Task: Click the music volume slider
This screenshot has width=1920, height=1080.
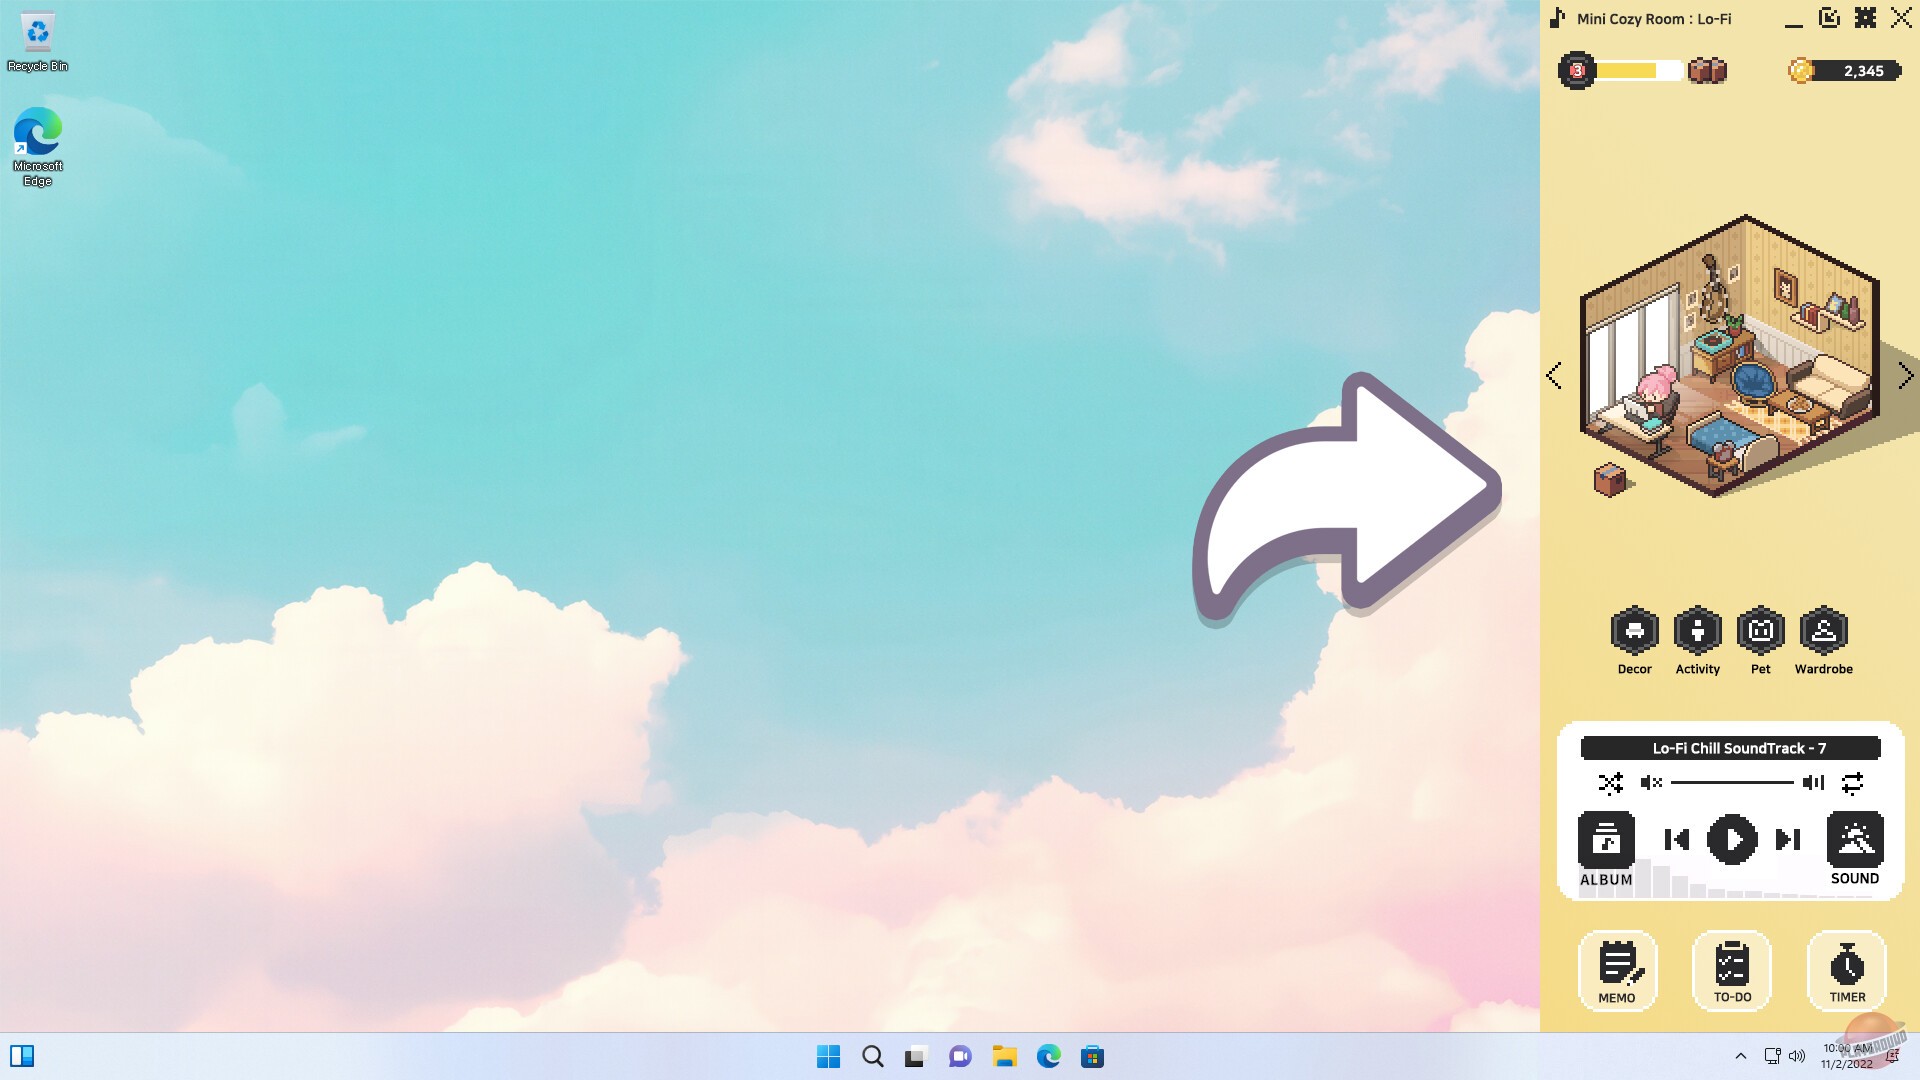Action: point(1731,783)
